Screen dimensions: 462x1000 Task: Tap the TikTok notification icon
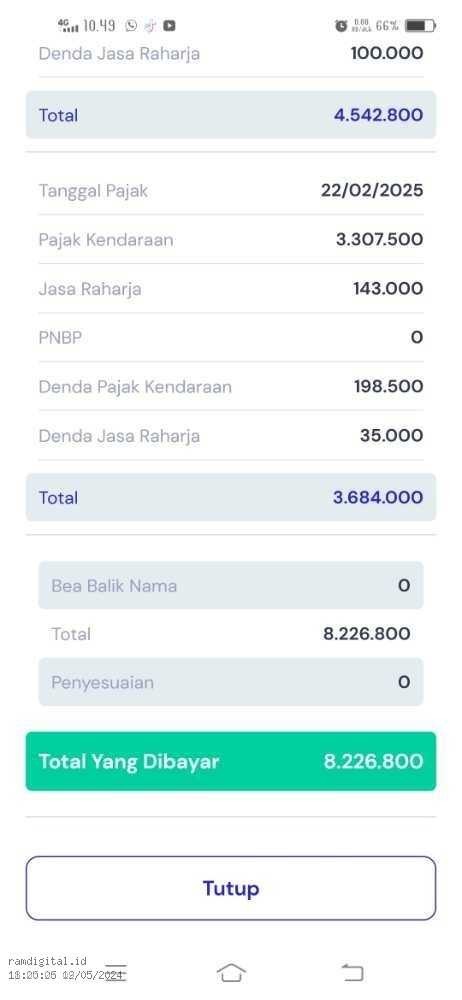pyautogui.click(x=151, y=26)
